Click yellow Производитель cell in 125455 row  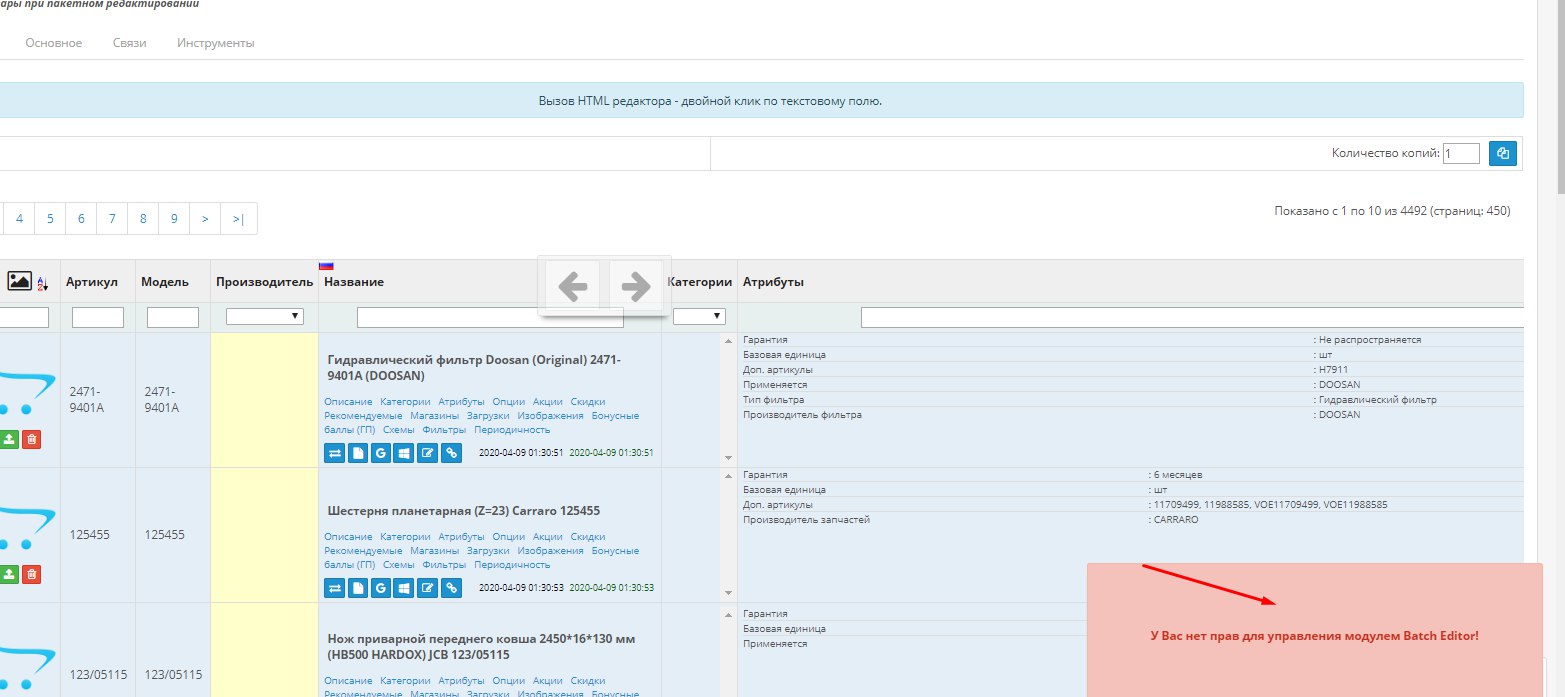(x=265, y=534)
